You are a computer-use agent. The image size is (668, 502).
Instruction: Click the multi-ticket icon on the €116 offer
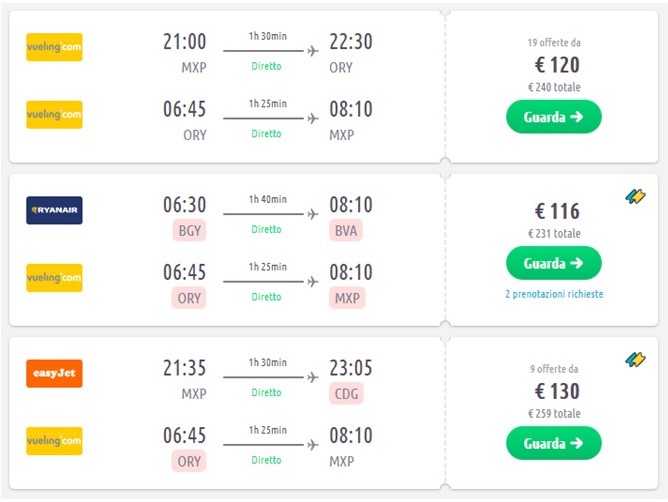point(635,197)
